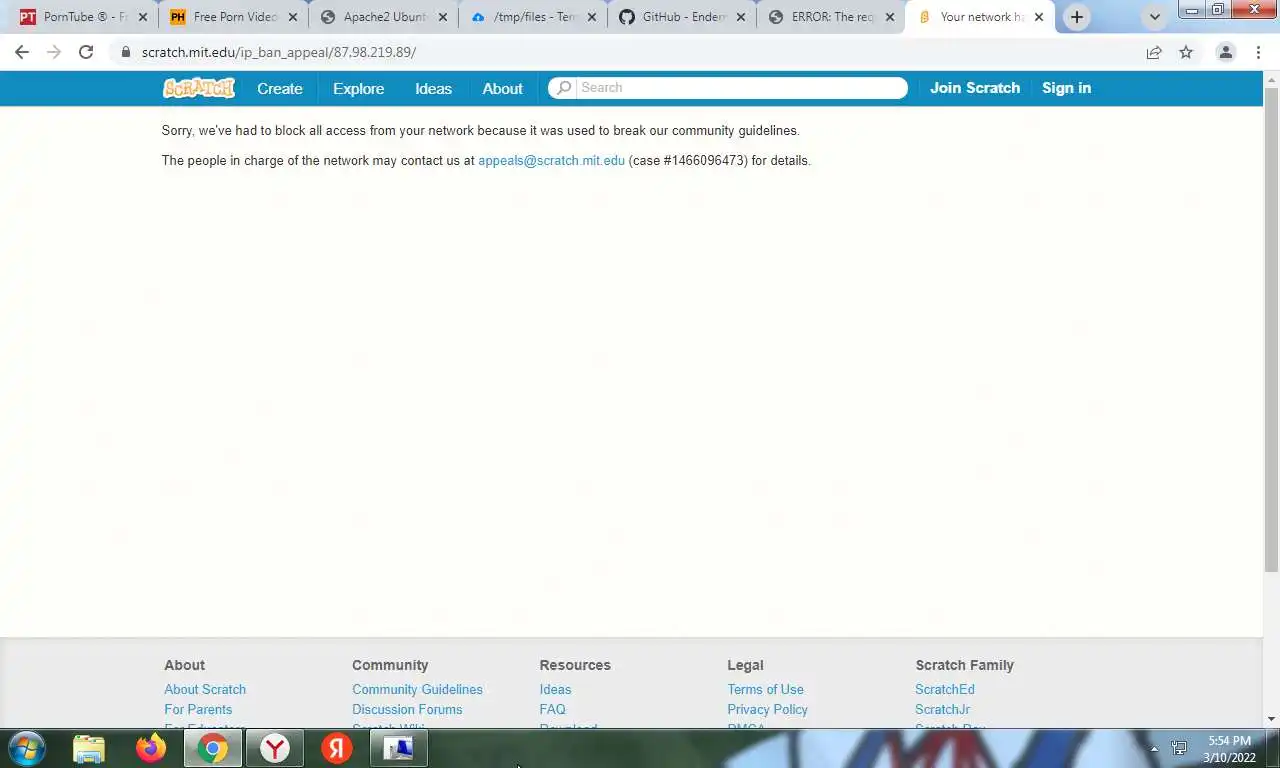Click the case #1466096473 text
1280x768 pixels.
pyautogui.click(x=688, y=160)
